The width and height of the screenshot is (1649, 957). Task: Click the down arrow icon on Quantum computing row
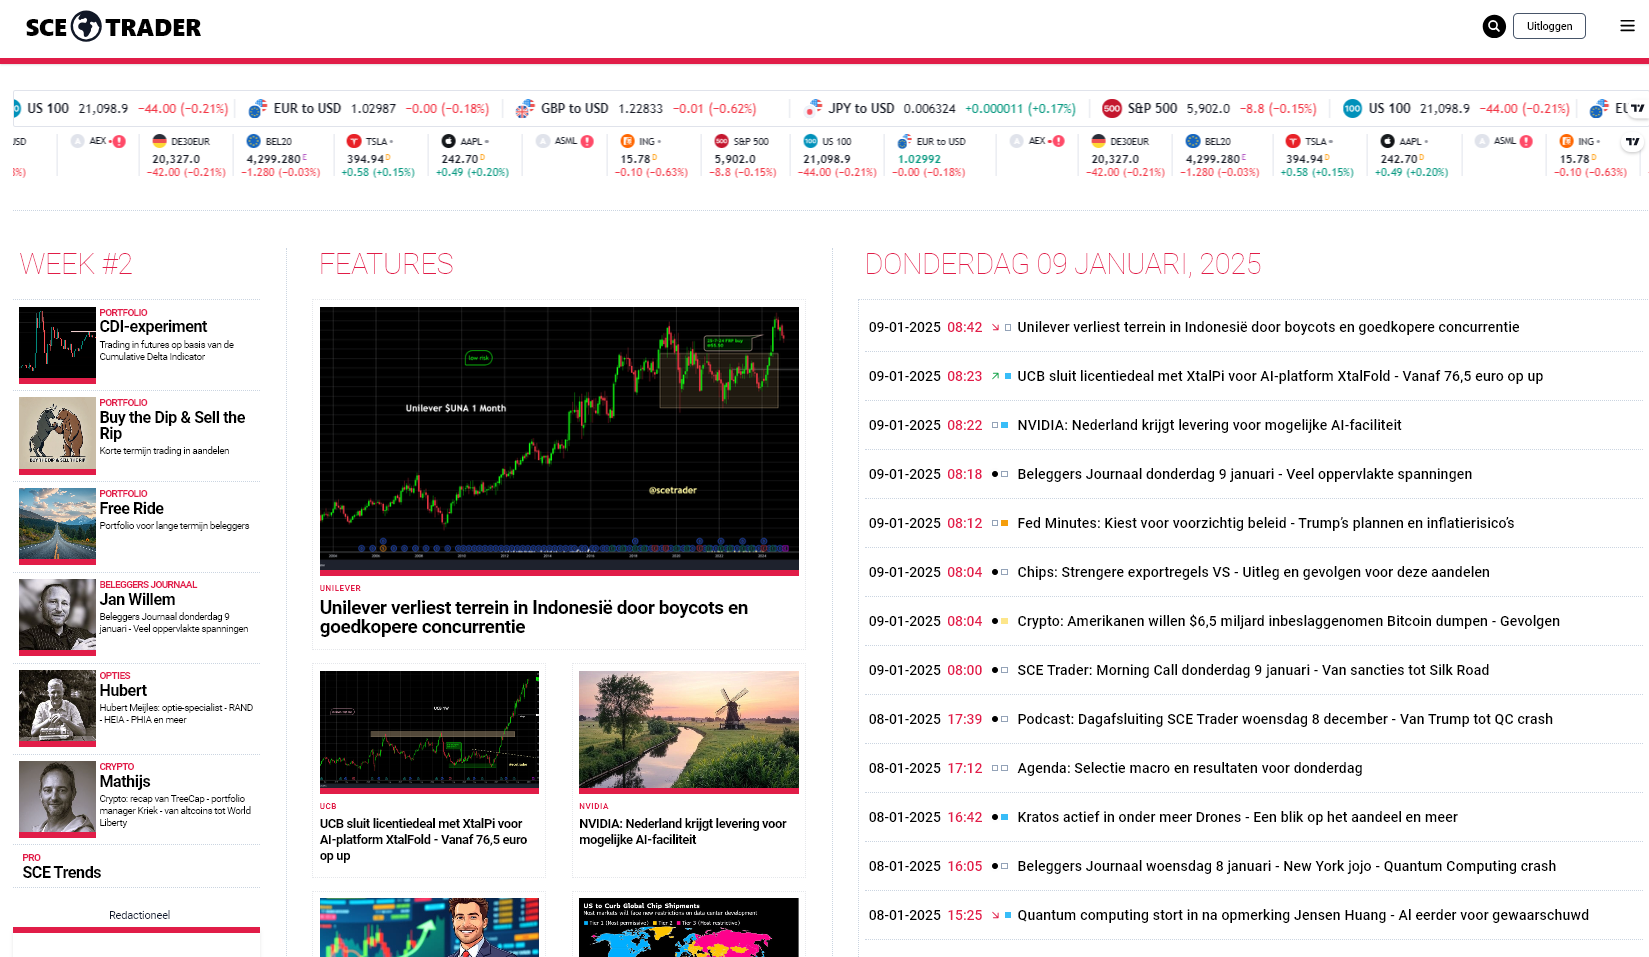995,915
